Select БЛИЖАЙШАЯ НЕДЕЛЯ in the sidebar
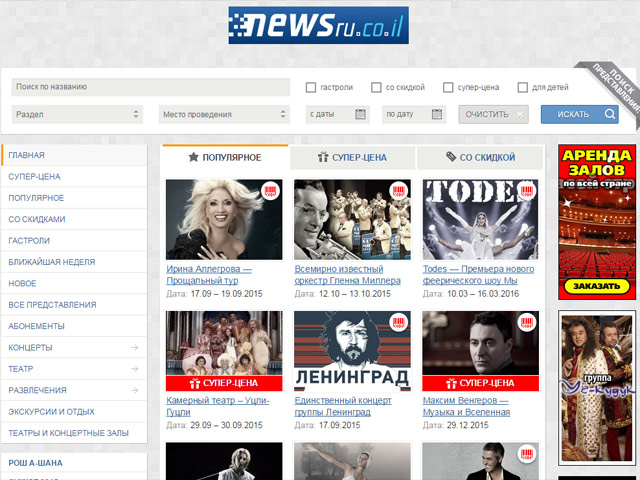 74,262
